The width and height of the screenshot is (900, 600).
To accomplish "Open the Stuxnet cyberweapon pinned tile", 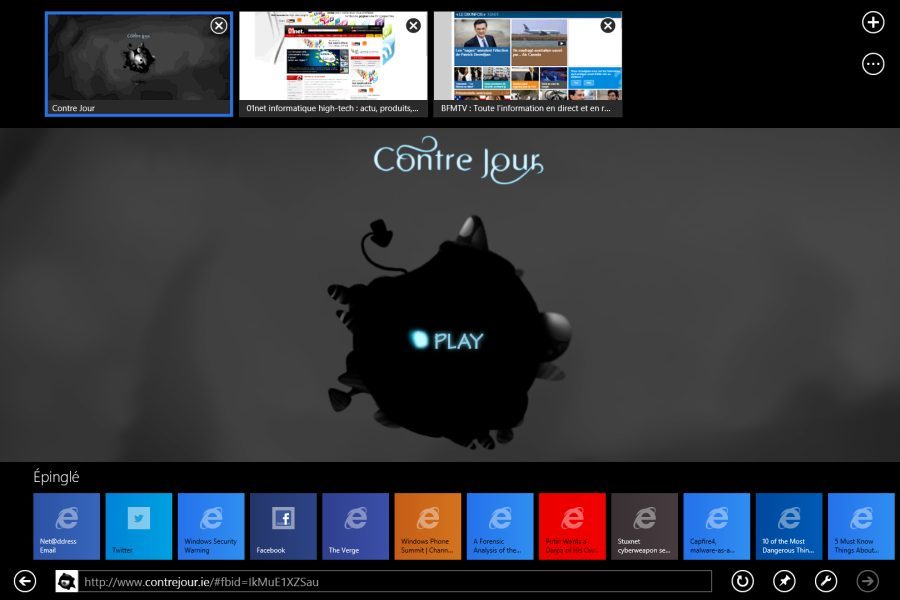I will pyautogui.click(x=645, y=526).
